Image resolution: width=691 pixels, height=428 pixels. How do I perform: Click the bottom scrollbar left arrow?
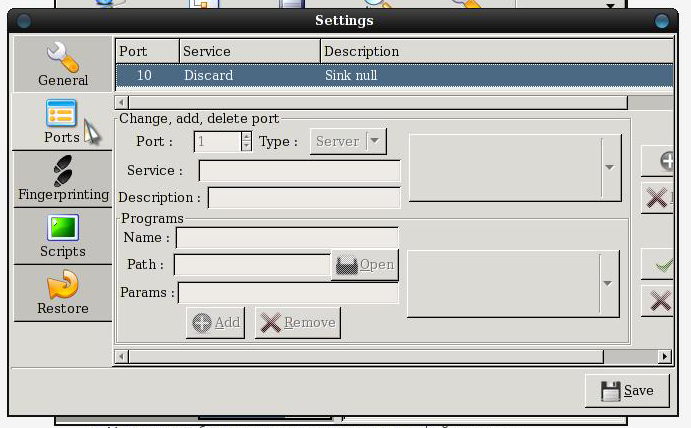click(x=121, y=356)
